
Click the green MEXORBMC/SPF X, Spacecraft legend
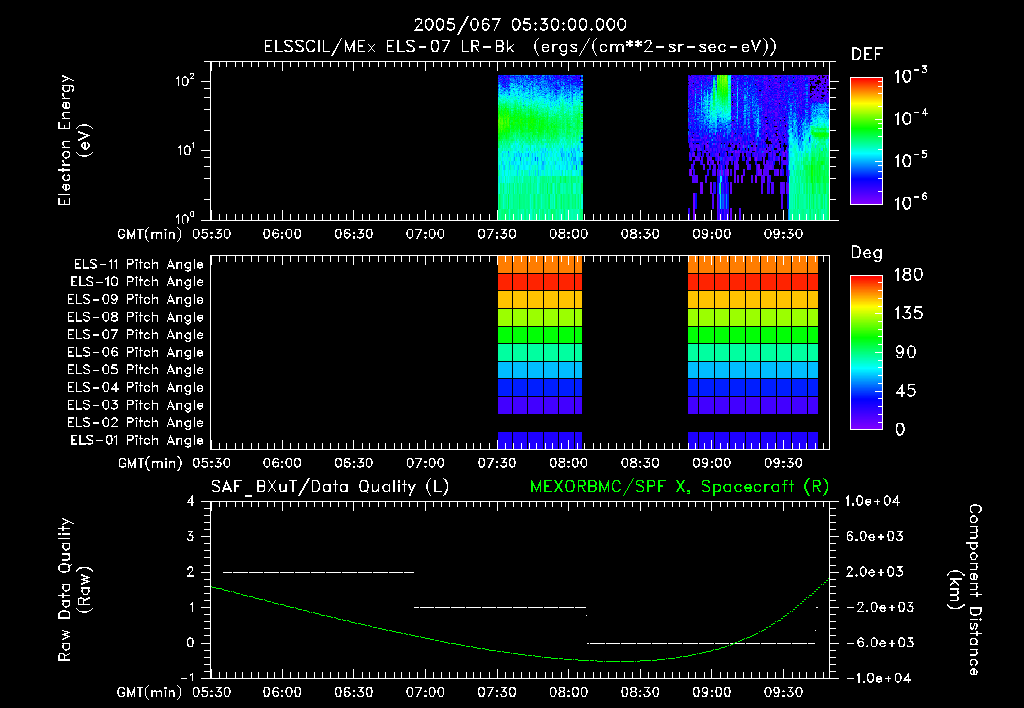[679, 487]
